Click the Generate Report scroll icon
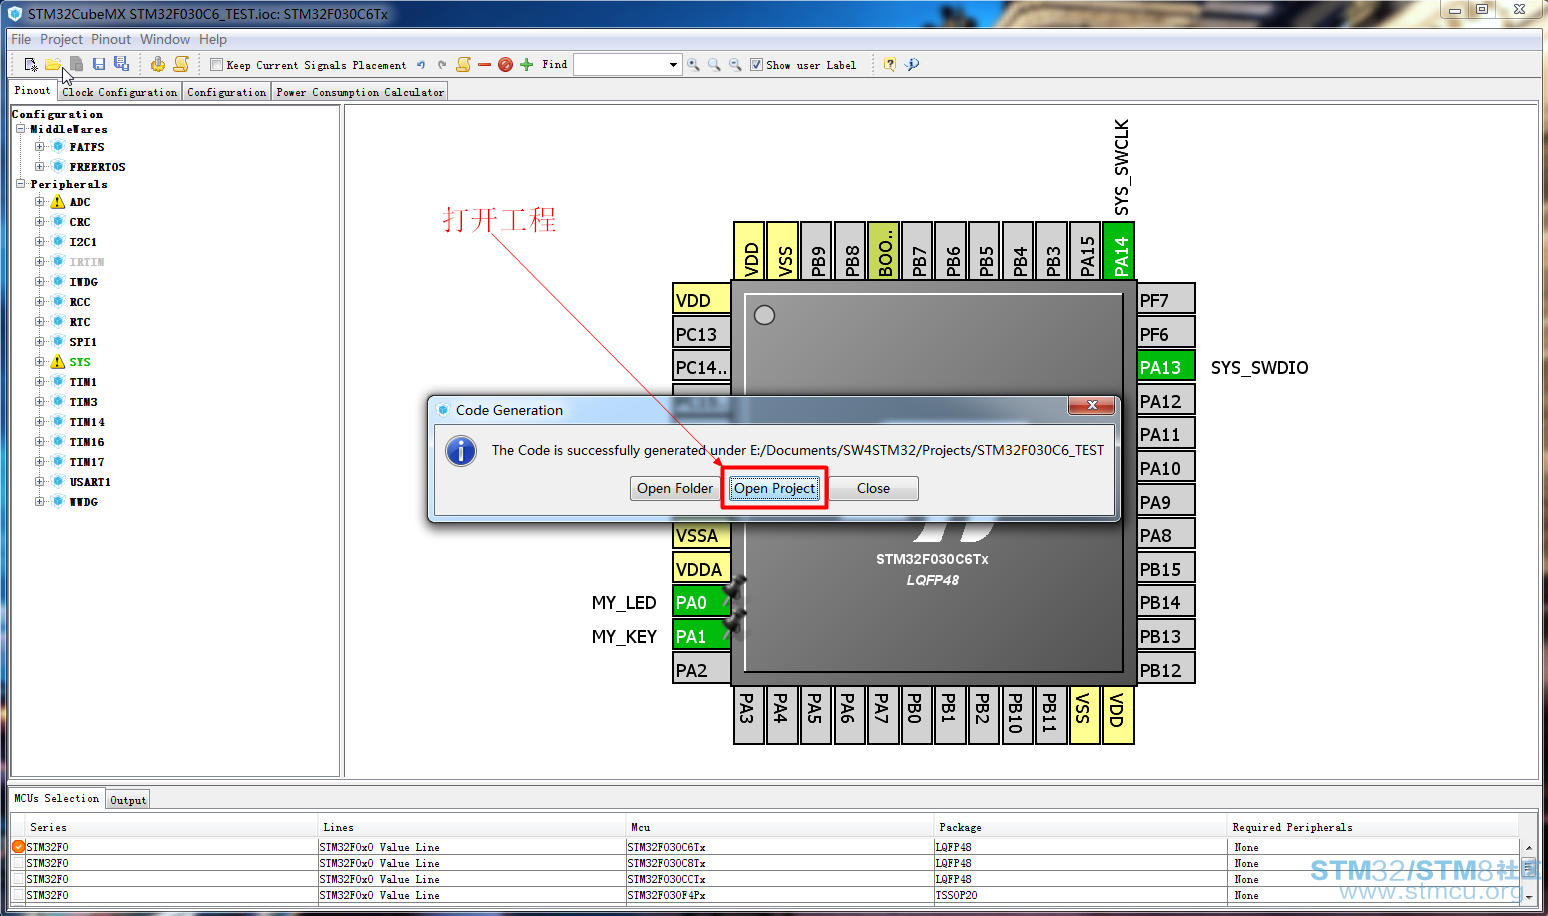 coord(181,64)
